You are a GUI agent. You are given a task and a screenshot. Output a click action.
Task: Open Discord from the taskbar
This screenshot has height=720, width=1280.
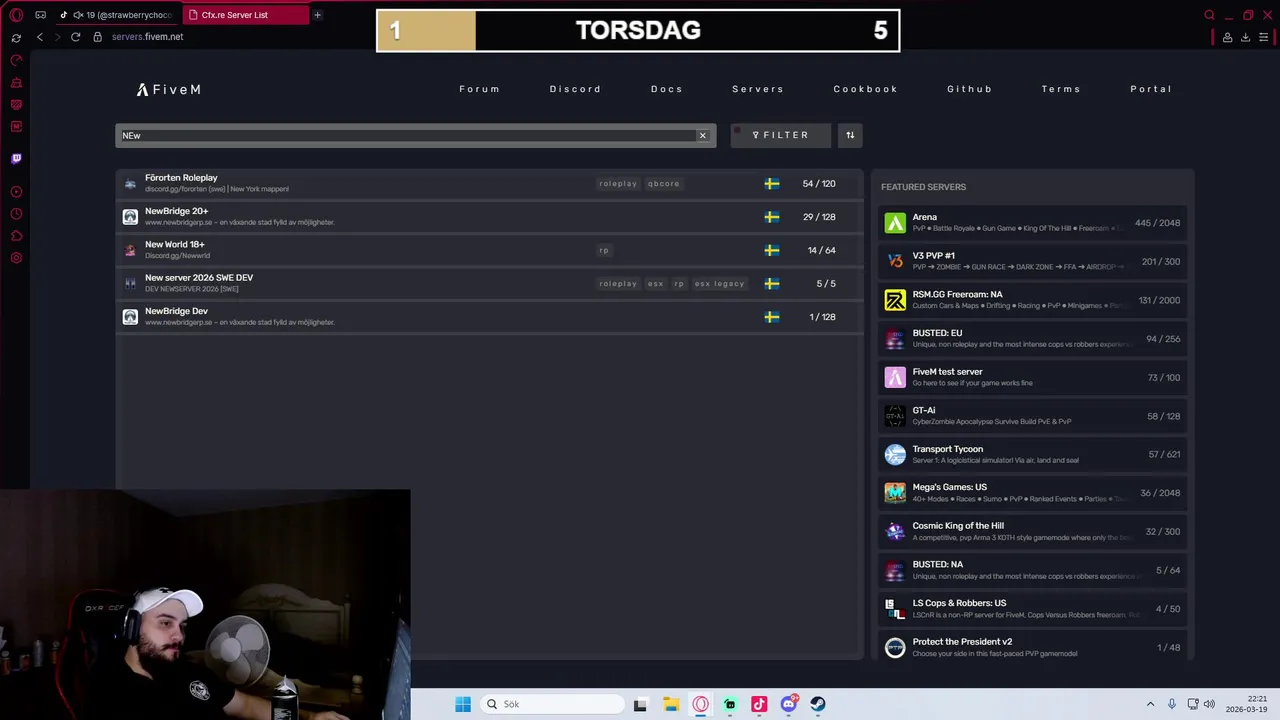point(789,704)
